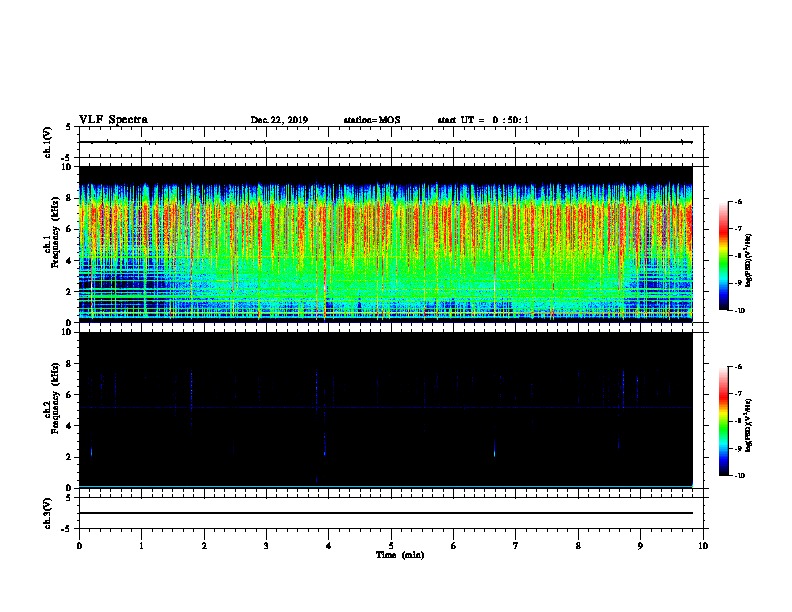Click the ch.2 spectrogram "10" kHz tick label
Image resolution: width=792 pixels, height=612 pixels.
tap(67, 332)
